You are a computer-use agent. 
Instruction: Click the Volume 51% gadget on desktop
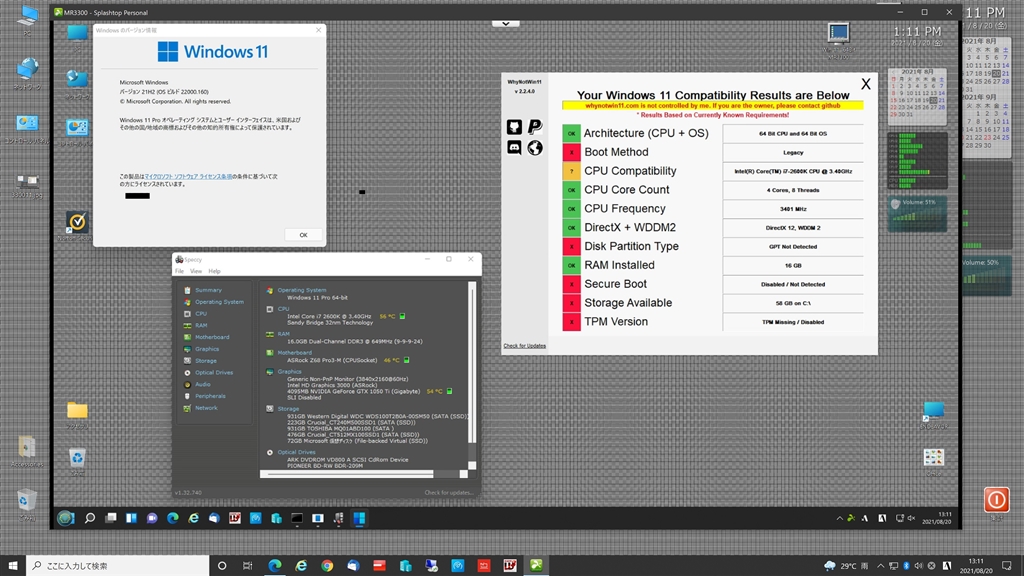click(x=918, y=214)
